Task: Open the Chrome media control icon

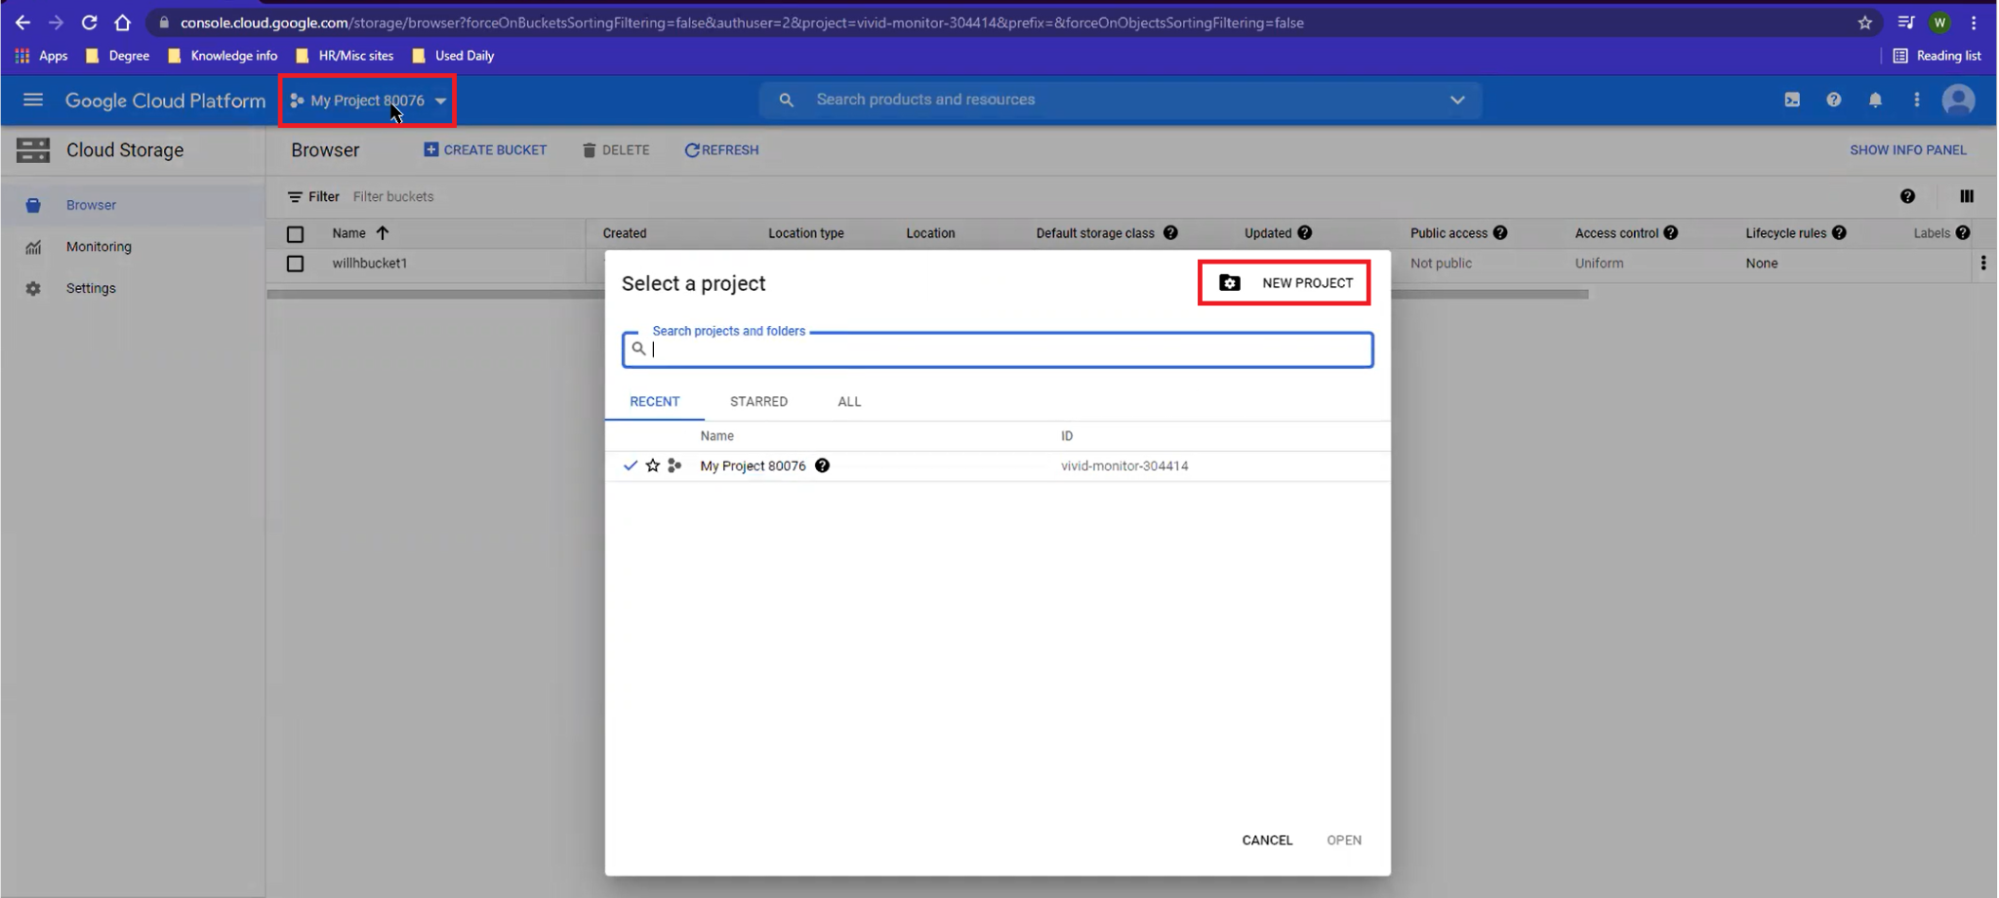Action: [1906, 22]
